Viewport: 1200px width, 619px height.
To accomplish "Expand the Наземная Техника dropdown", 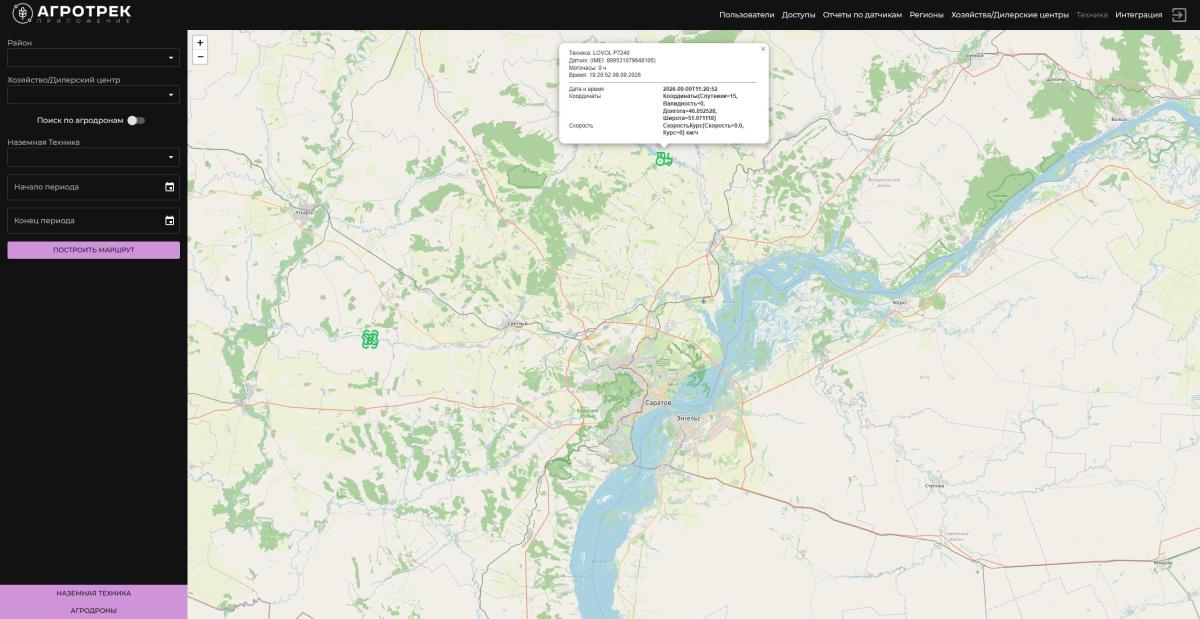I will 93,157.
